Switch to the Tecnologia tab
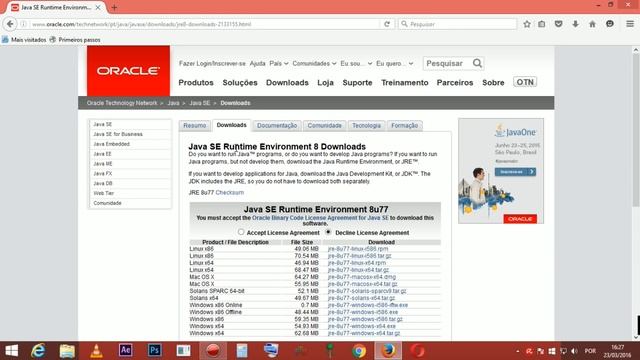Image resolution: width=640 pixels, height=360 pixels. coord(366,125)
